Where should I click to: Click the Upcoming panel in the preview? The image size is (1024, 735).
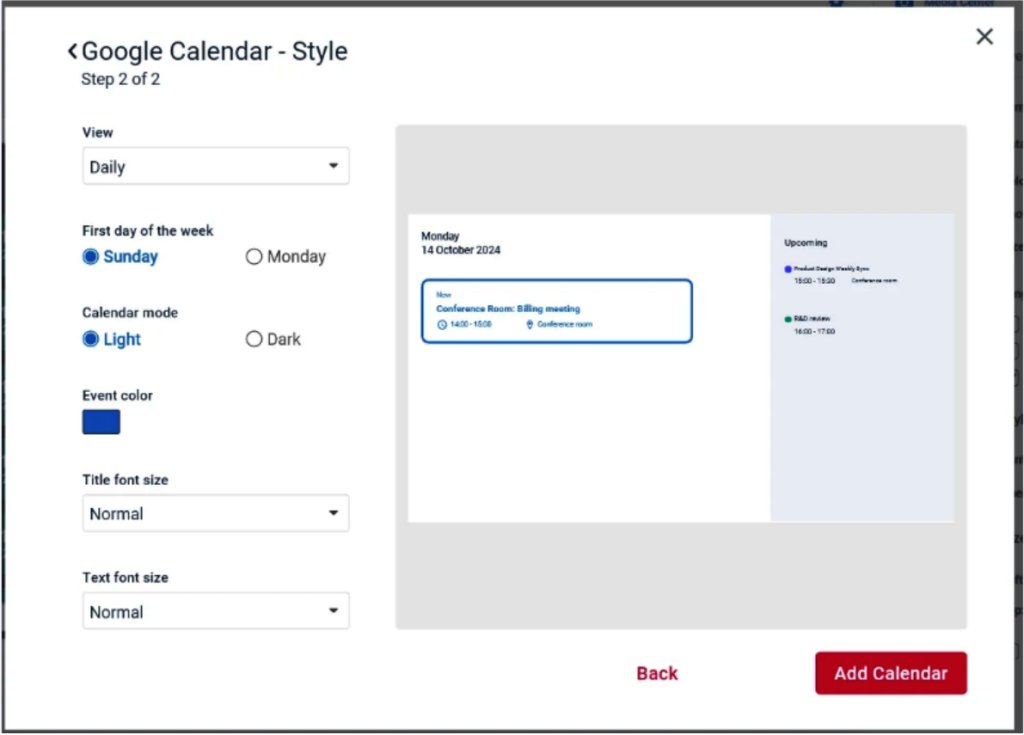pos(861,420)
